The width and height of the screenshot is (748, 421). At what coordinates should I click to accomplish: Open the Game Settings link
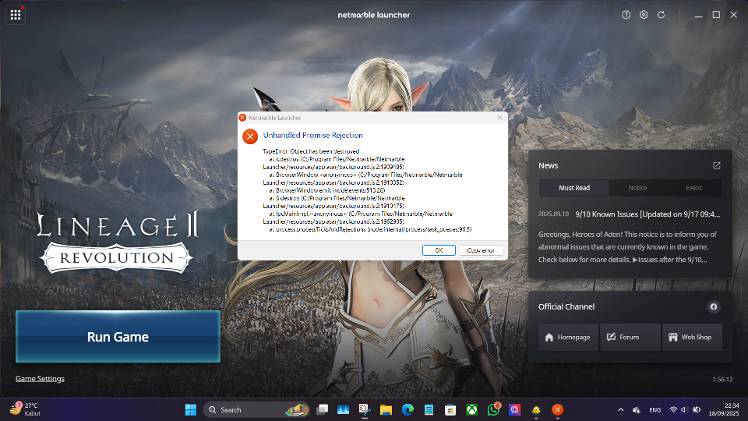click(x=40, y=379)
